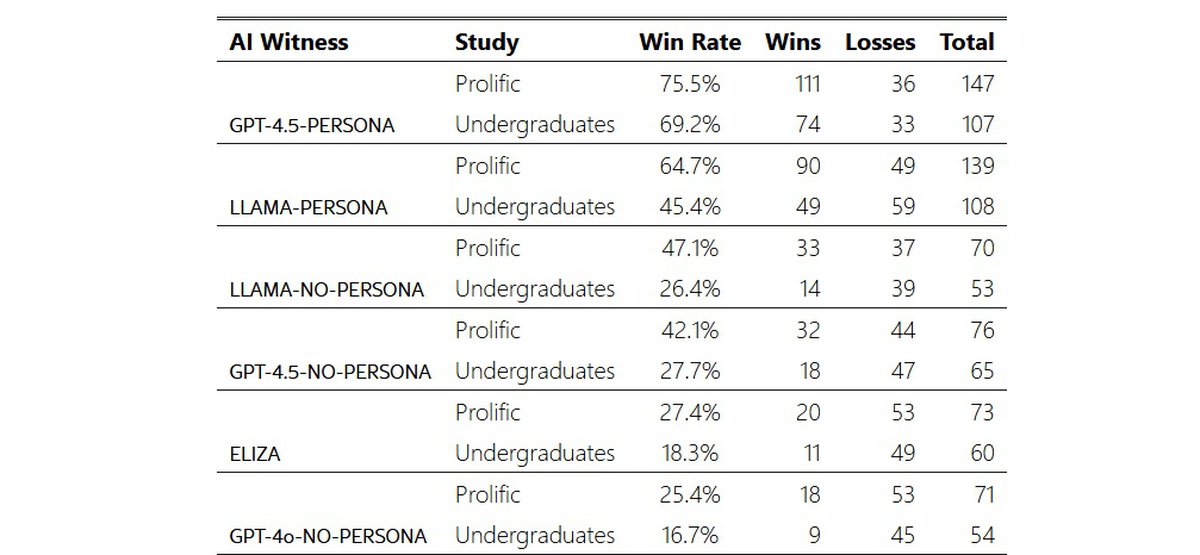Click the 75.5% win rate cell
Viewport: 1200px width, 555px height.
point(691,84)
